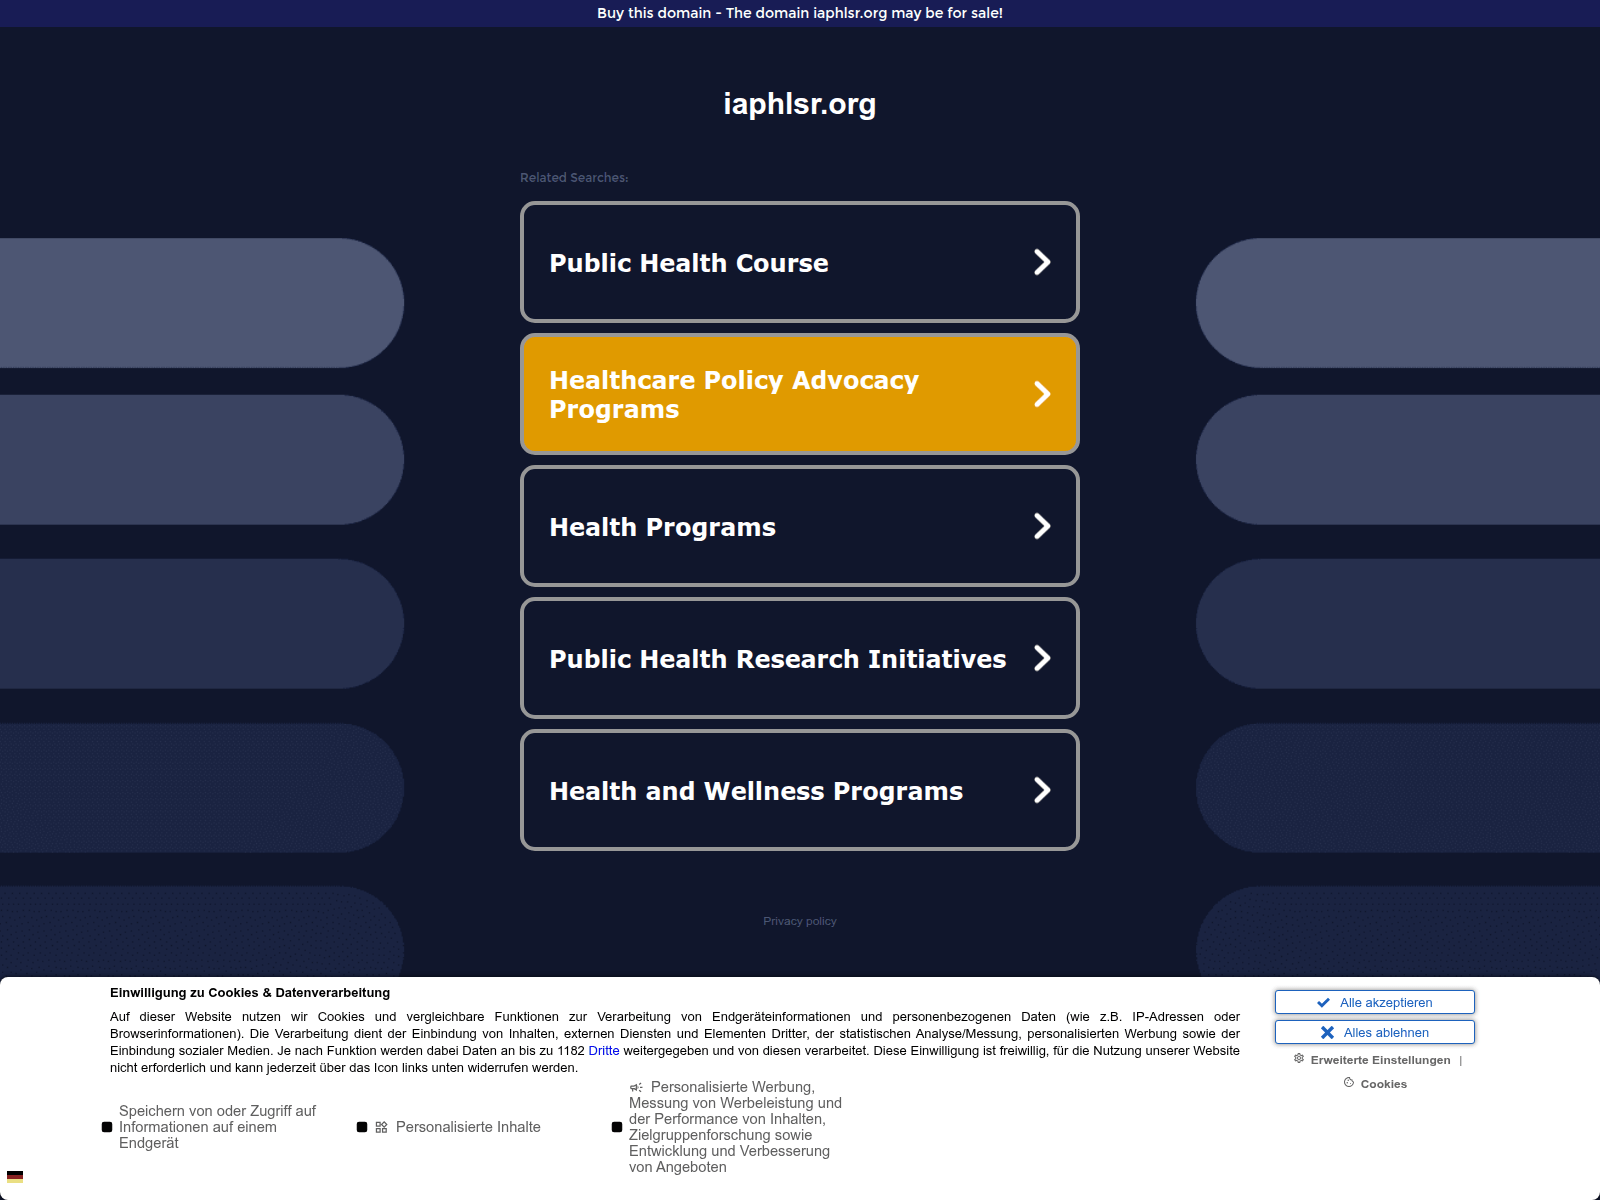Click the megaphone icon by Personalisierte Werbung
1600x1200 pixels.
tap(636, 1087)
